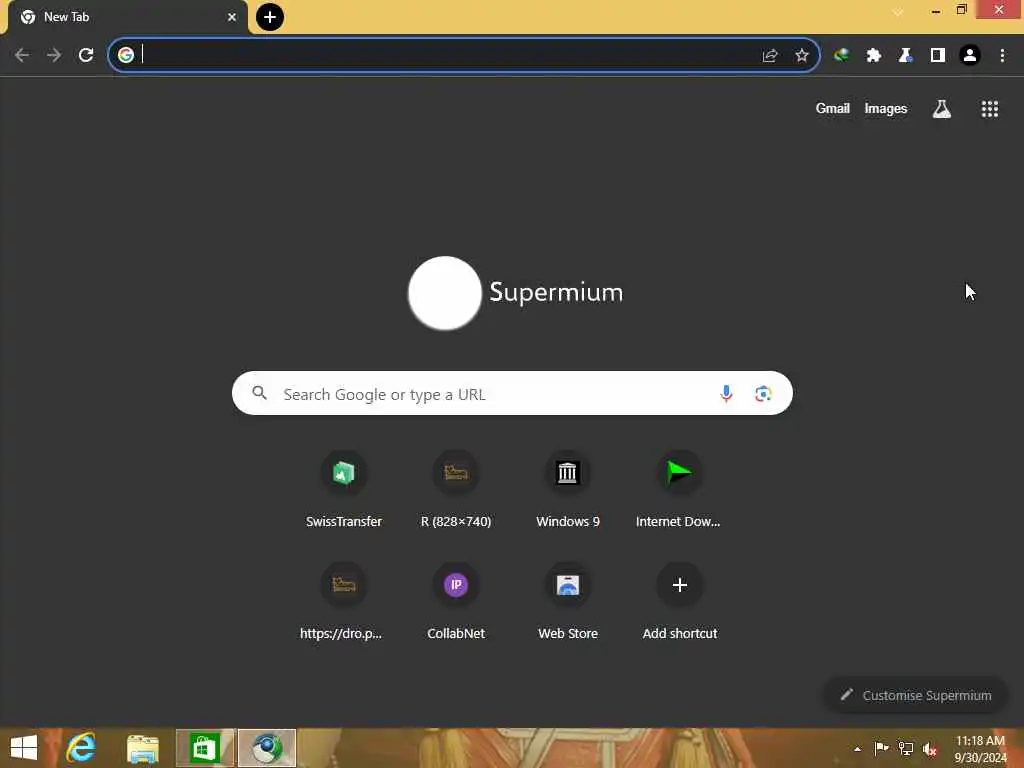Close the New Tab tab
Viewport: 1024px width, 768px height.
coord(232,17)
